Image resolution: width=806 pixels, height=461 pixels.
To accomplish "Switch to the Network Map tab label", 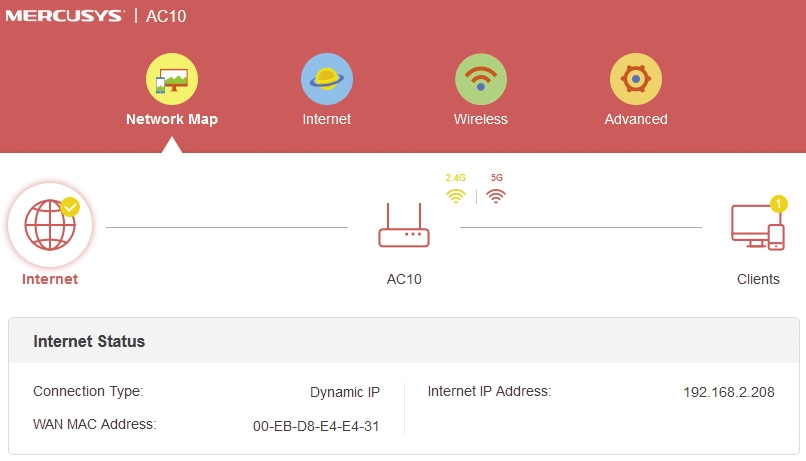I will pos(172,119).
